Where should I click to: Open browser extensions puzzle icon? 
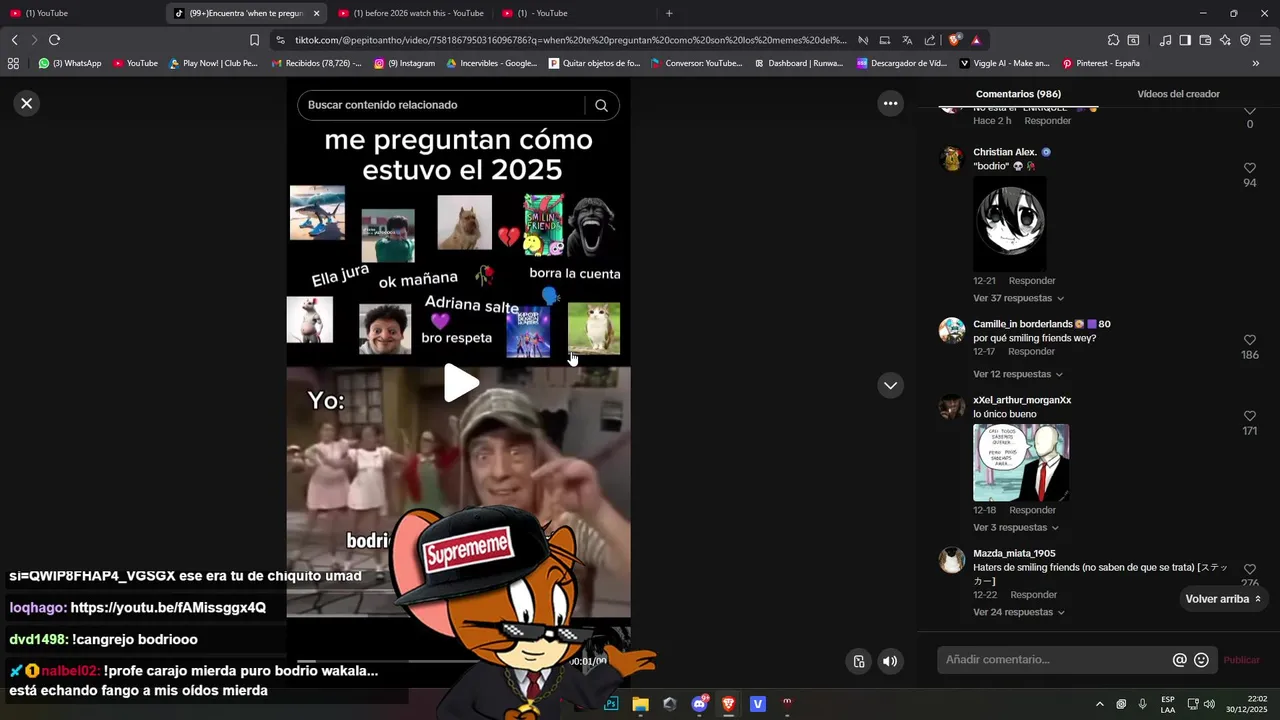tap(1113, 40)
